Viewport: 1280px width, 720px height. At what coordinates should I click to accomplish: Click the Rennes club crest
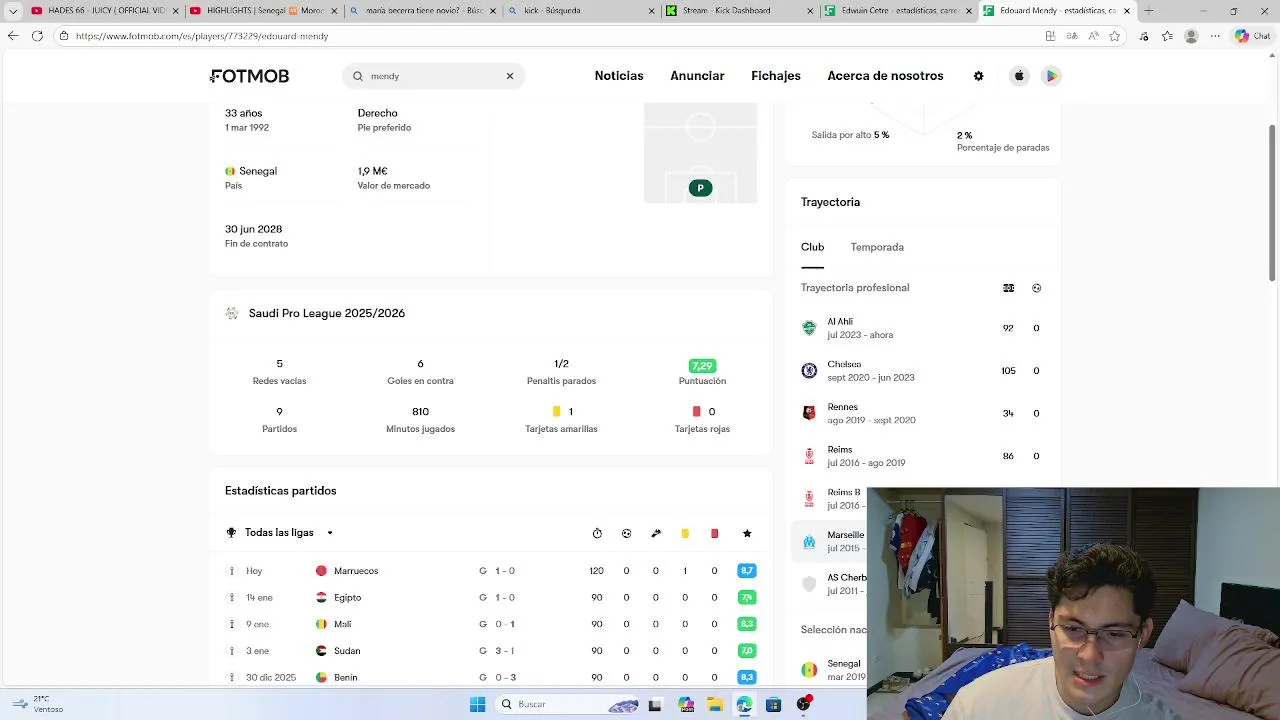(809, 413)
